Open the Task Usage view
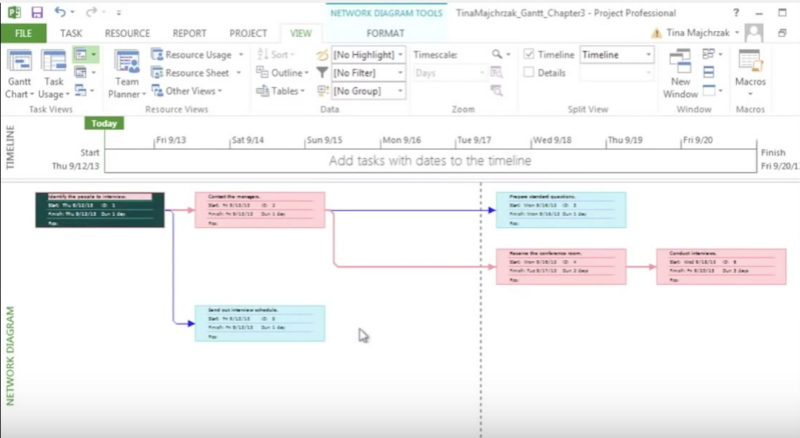The width and height of the screenshot is (800, 438). pos(53,74)
